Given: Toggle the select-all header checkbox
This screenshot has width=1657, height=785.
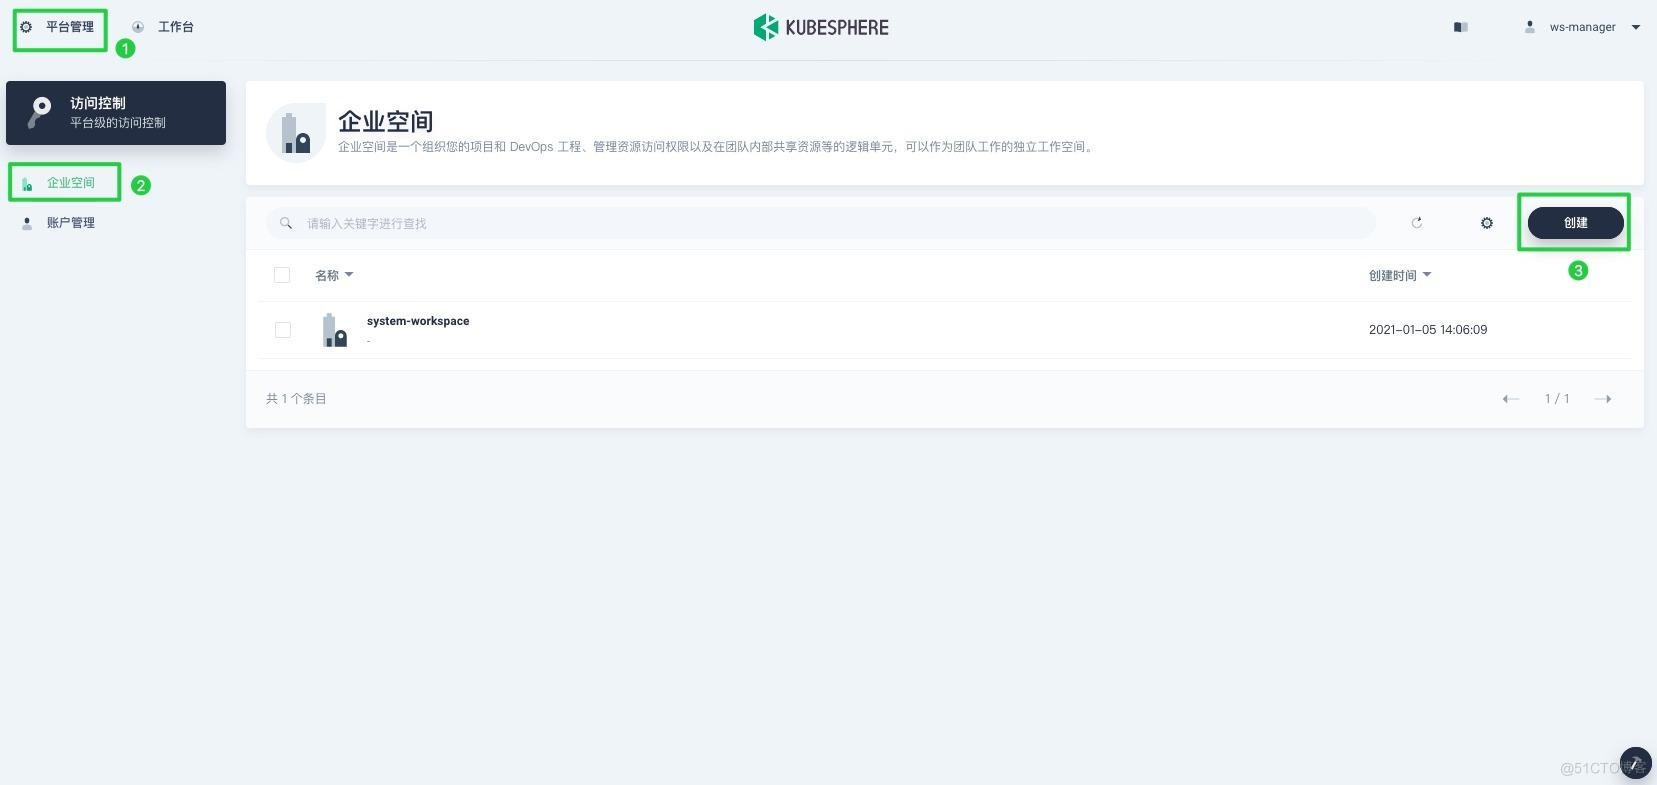Looking at the screenshot, I should [282, 275].
